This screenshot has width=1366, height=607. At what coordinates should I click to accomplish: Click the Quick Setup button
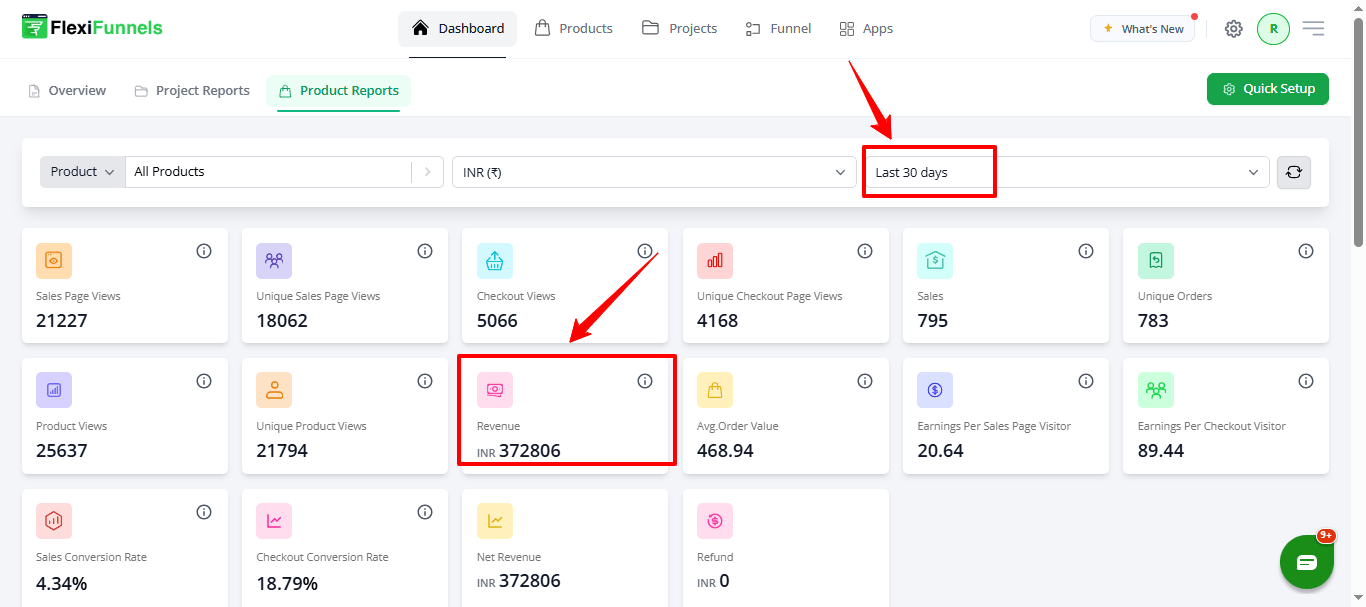1268,89
